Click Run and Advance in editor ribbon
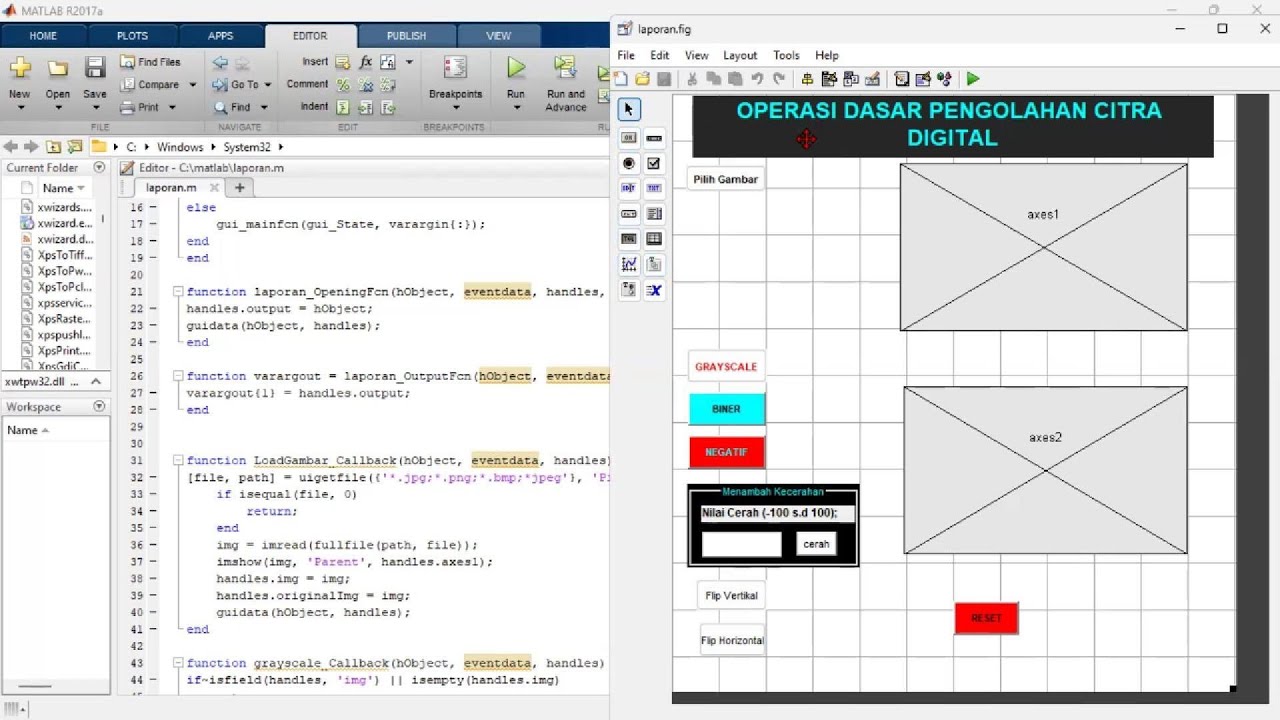This screenshot has width=1280, height=720. [566, 83]
